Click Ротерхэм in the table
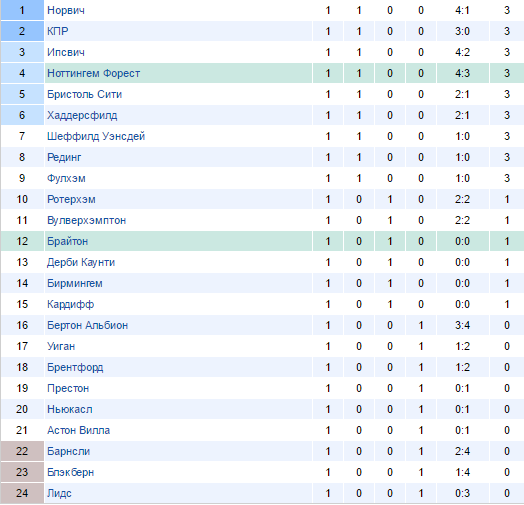Screen dimensions: 524x505 pyautogui.click(x=71, y=199)
